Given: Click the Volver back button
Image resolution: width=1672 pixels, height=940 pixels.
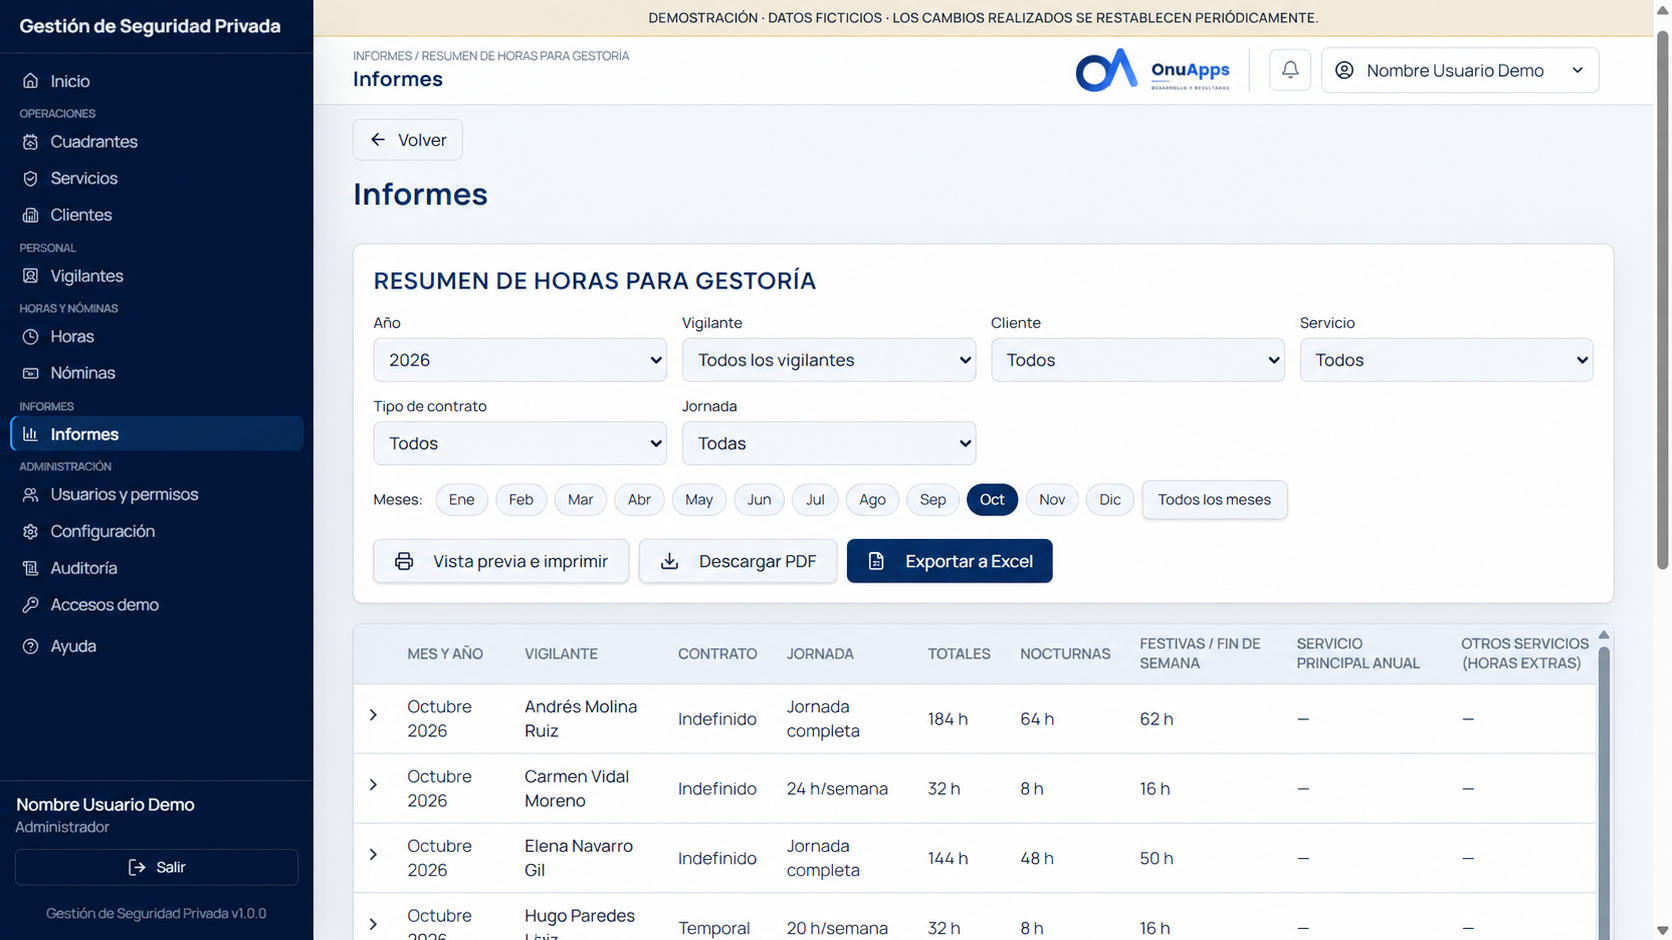Looking at the screenshot, I should coord(408,140).
